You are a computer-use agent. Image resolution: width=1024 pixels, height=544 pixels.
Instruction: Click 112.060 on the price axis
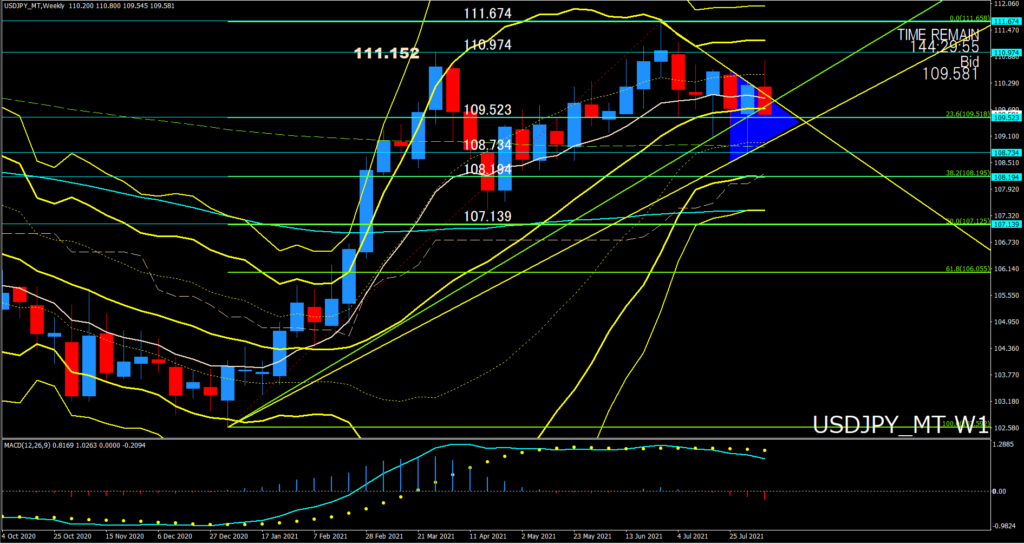(1006, 5)
